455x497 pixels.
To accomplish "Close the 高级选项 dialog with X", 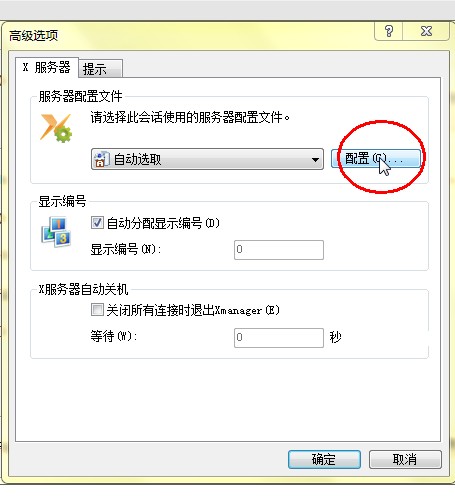I will pos(426,31).
